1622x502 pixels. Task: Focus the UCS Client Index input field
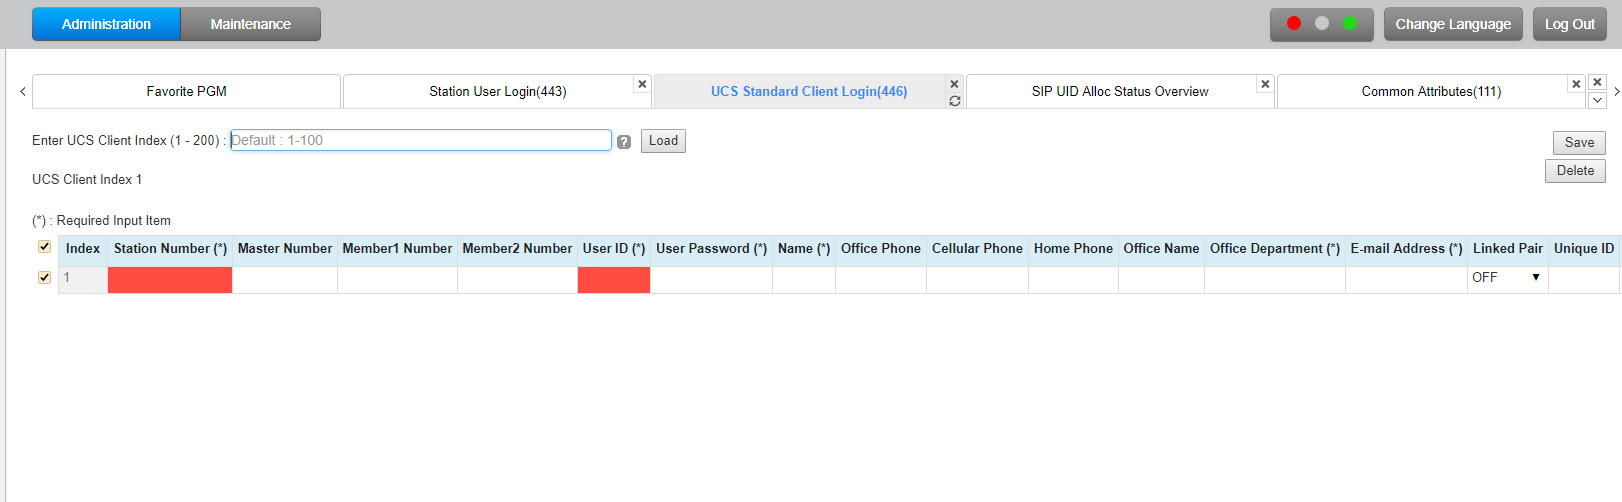tap(420, 140)
